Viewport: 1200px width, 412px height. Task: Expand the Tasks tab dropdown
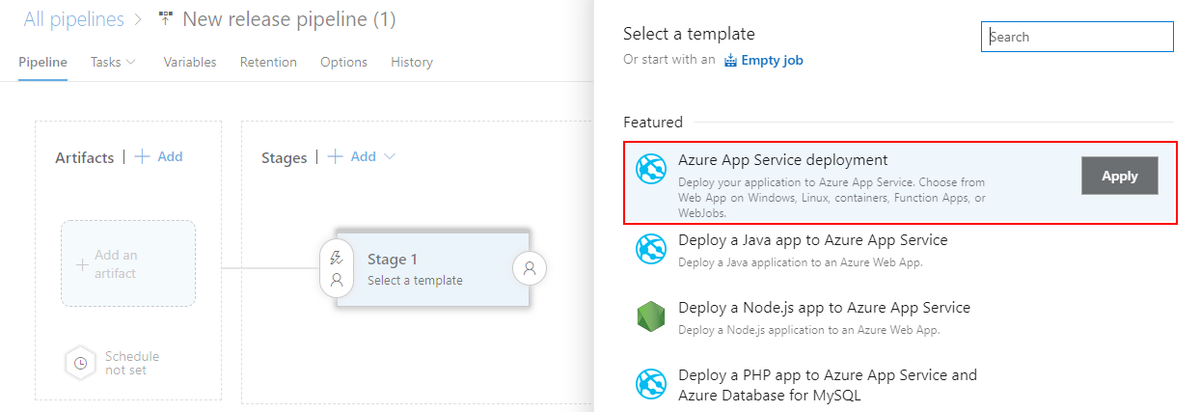click(x=130, y=62)
